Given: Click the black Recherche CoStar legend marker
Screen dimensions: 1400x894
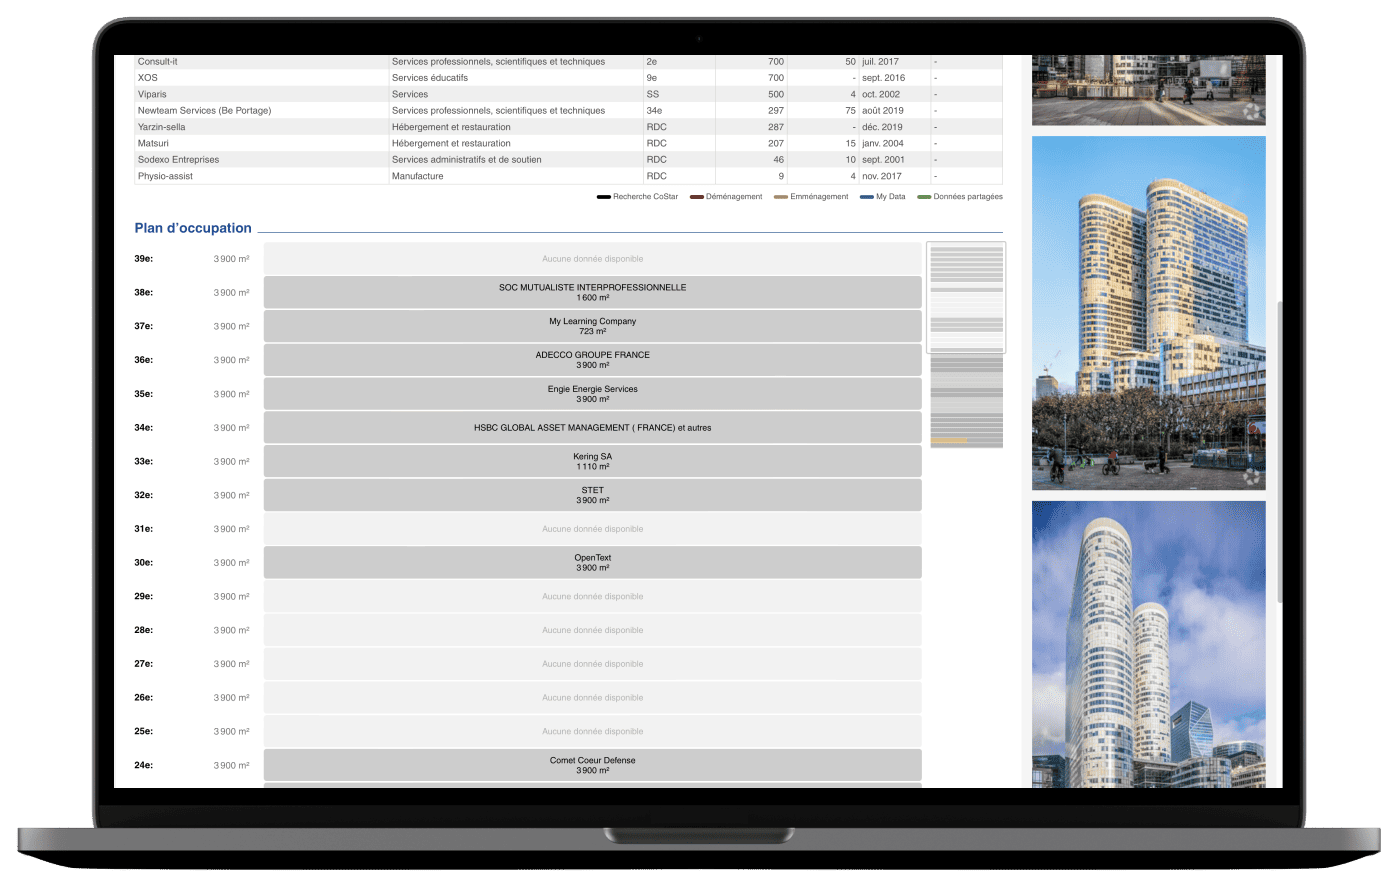Looking at the screenshot, I should [603, 197].
